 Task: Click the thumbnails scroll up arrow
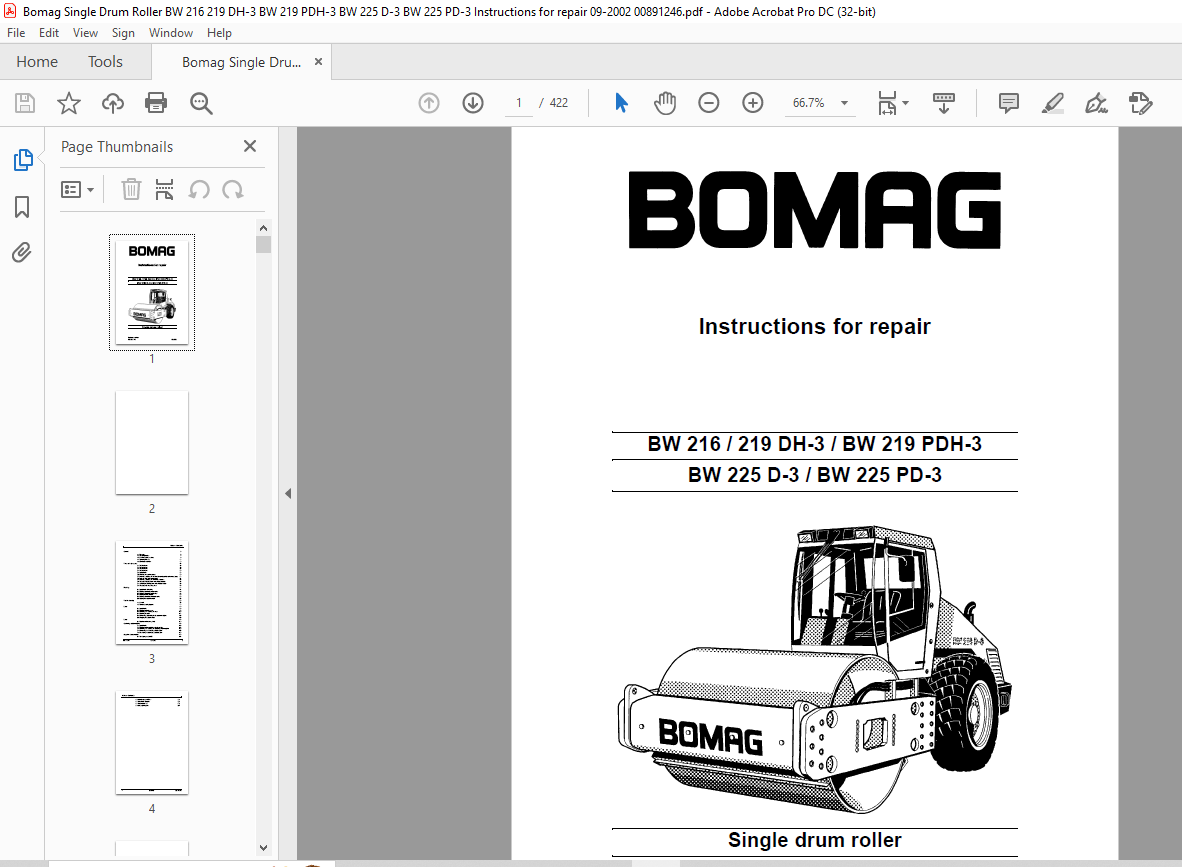click(x=263, y=228)
